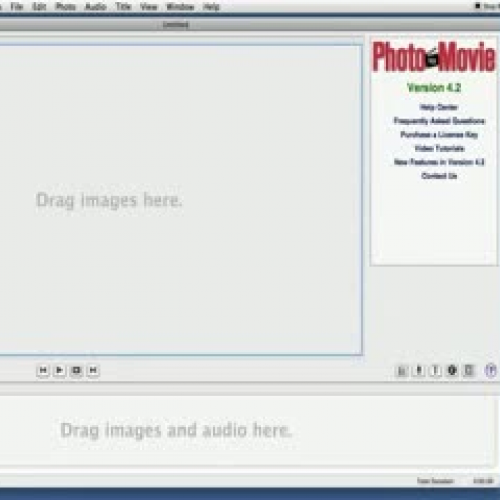Open New Features in Version 4.2 link
Image resolution: width=500 pixels, height=500 pixels.
pyautogui.click(x=439, y=162)
